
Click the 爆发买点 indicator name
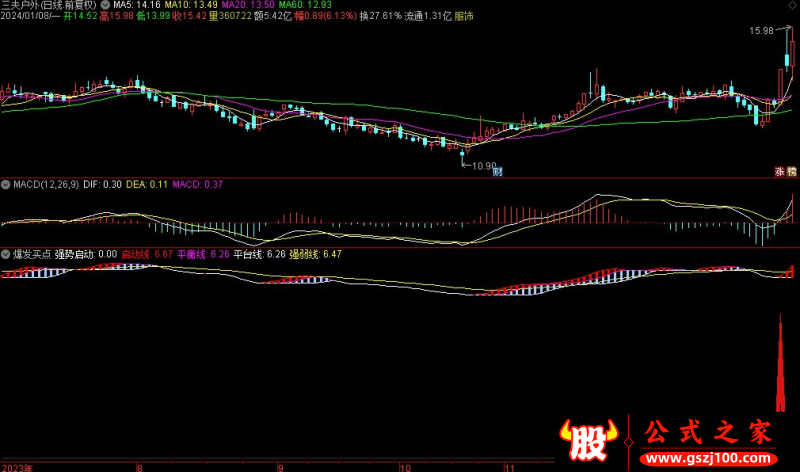click(32, 254)
